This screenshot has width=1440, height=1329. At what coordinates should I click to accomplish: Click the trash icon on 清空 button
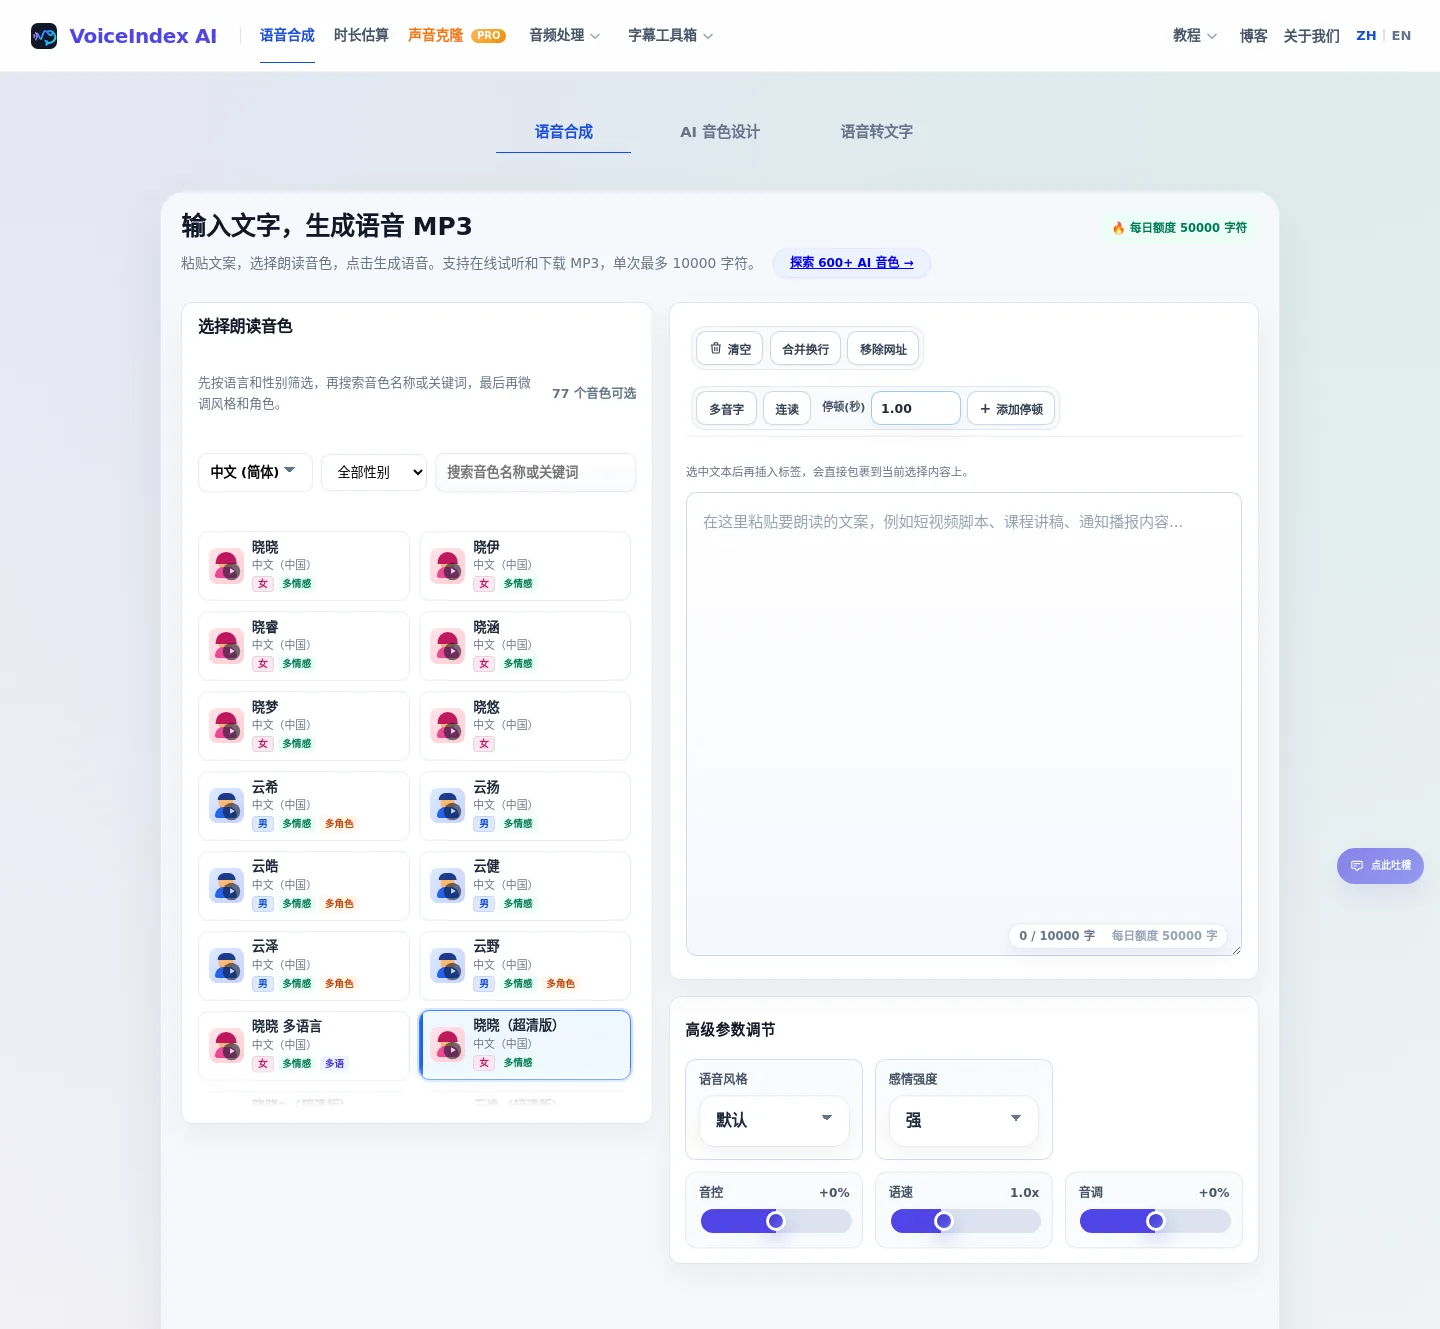(x=716, y=349)
